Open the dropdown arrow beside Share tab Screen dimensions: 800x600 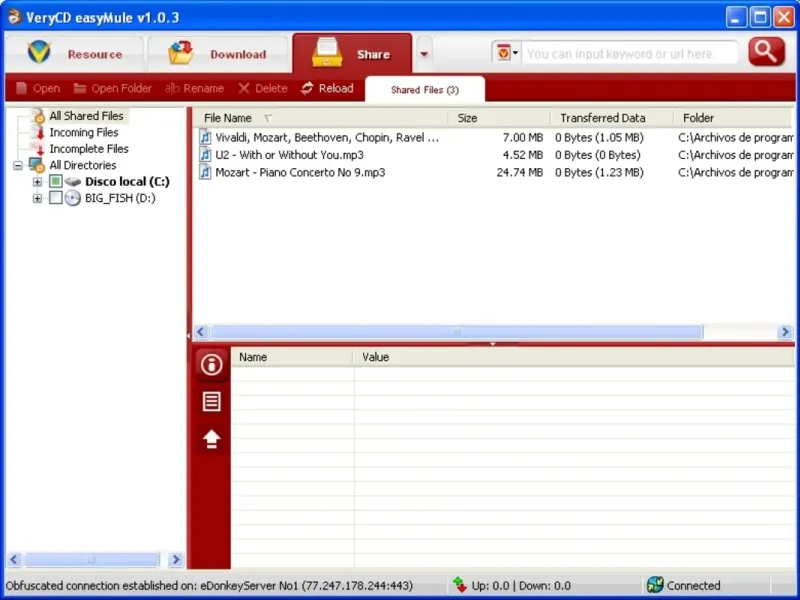click(425, 53)
